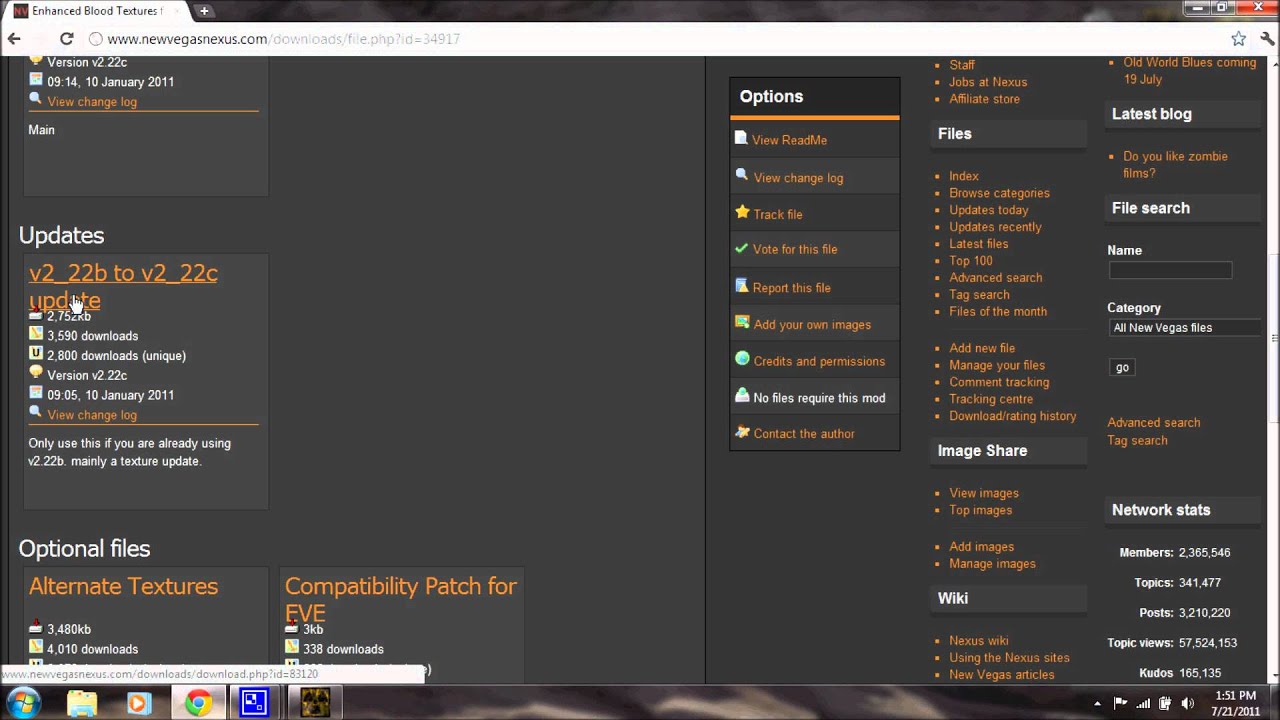Screen dimensions: 1280x720
Task: Click the Contact the author icon
Action: [x=742, y=432]
